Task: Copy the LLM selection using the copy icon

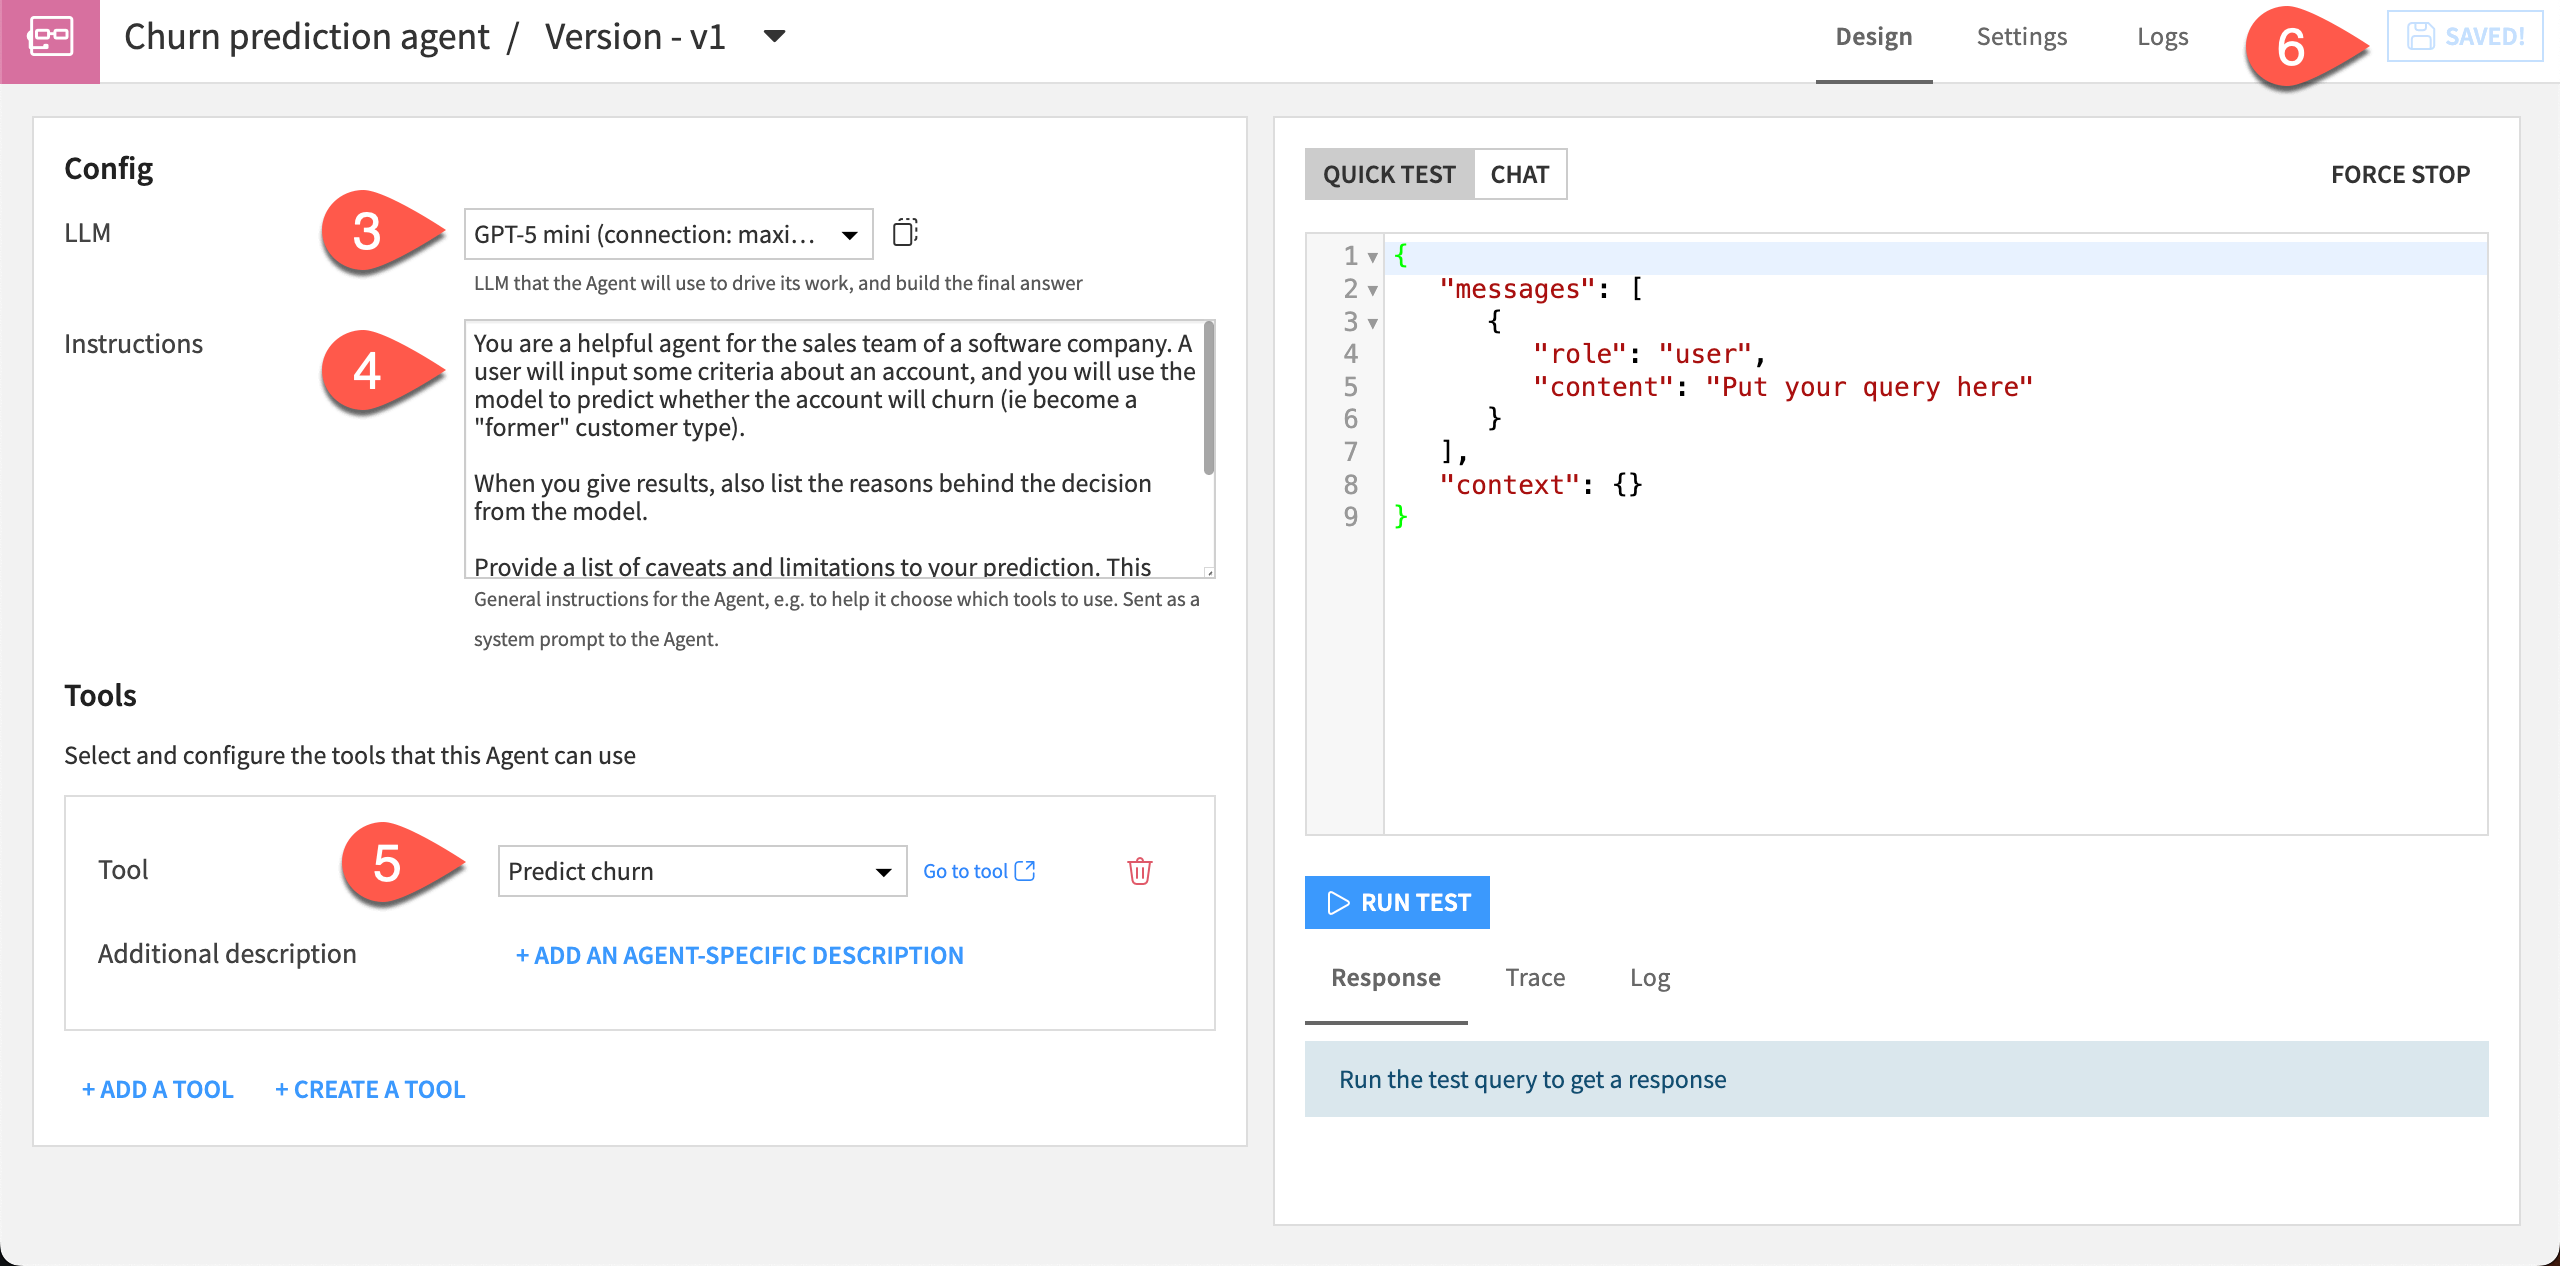Action: point(905,233)
